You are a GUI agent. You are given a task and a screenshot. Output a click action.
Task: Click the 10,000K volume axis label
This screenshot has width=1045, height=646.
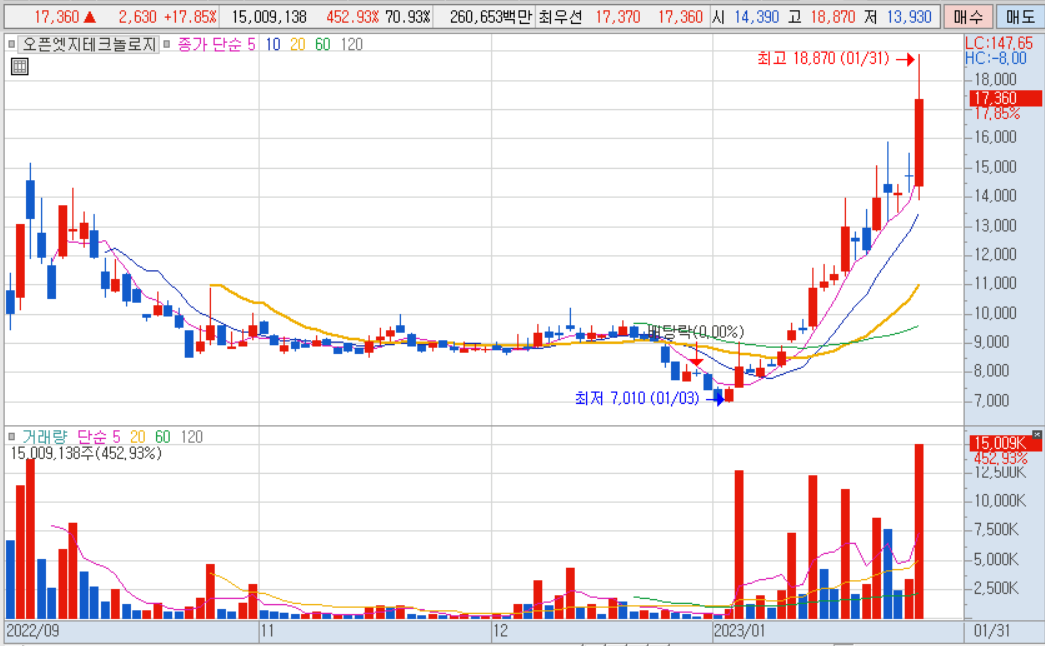point(1000,501)
